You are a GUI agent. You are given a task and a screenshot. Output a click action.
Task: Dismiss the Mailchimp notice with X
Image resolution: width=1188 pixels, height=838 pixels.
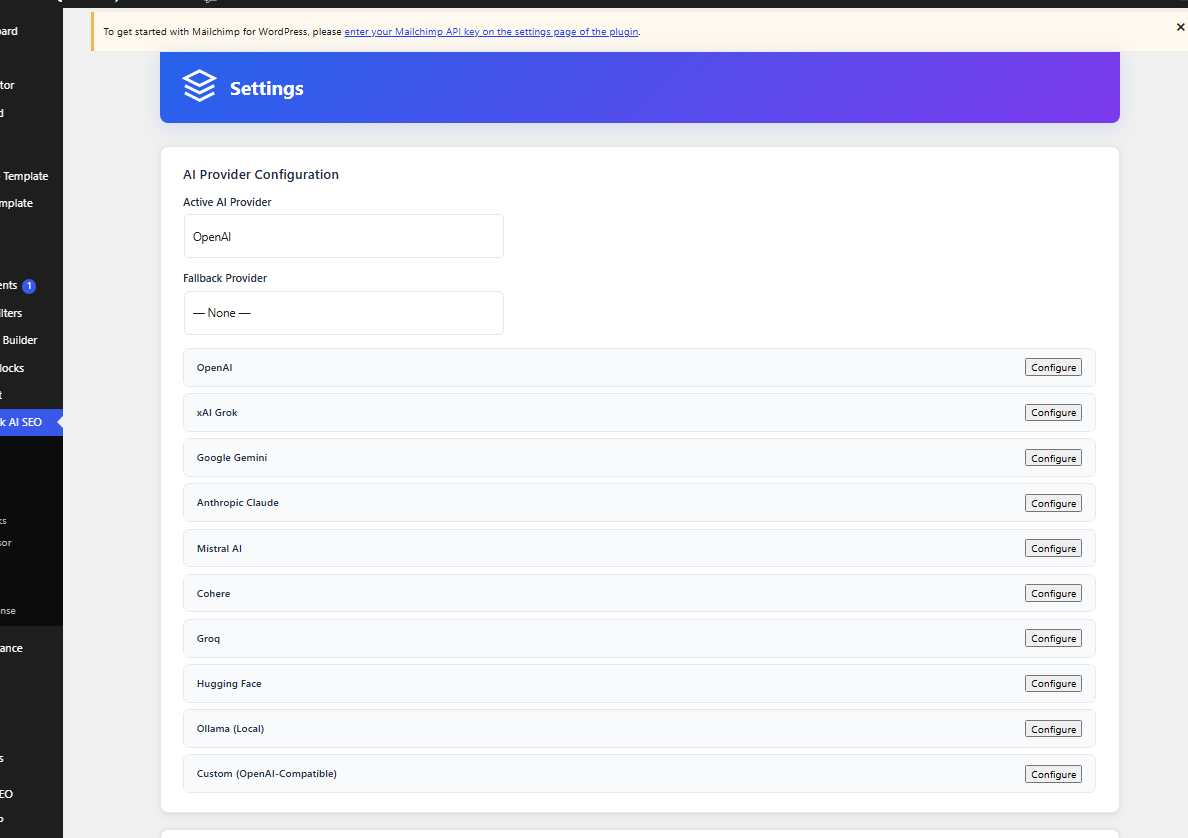1180,27
